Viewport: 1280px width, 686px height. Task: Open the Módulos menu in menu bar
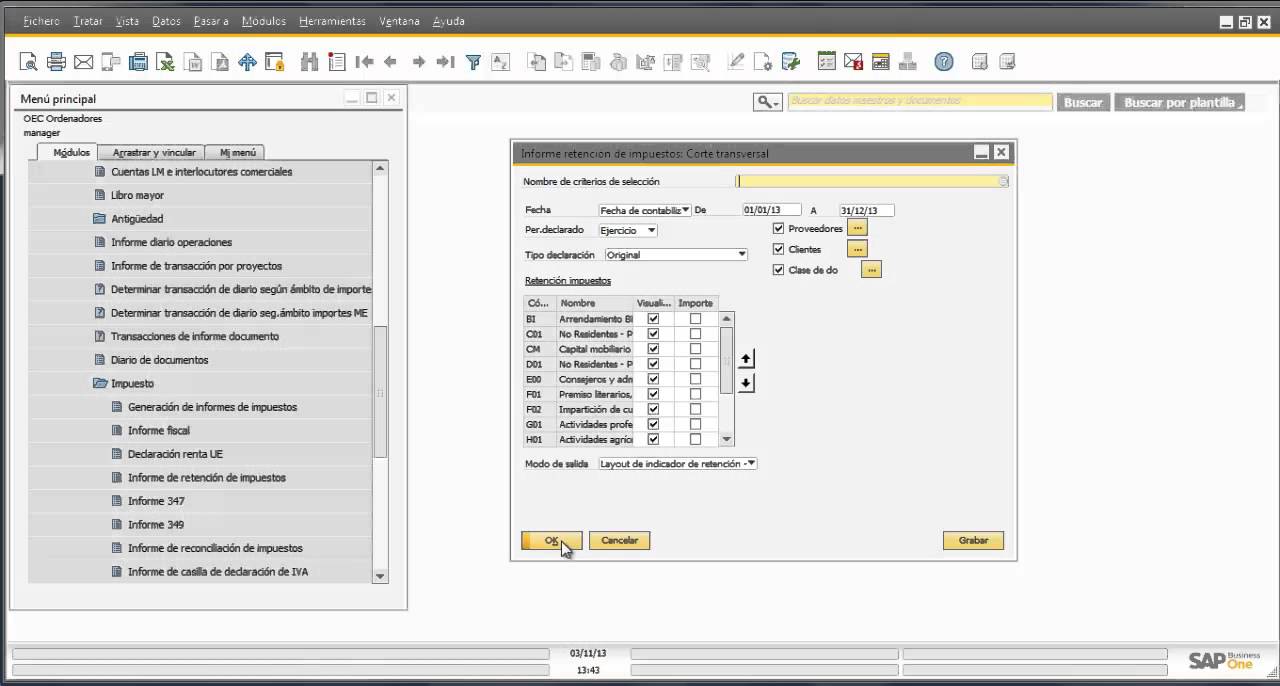(x=263, y=21)
